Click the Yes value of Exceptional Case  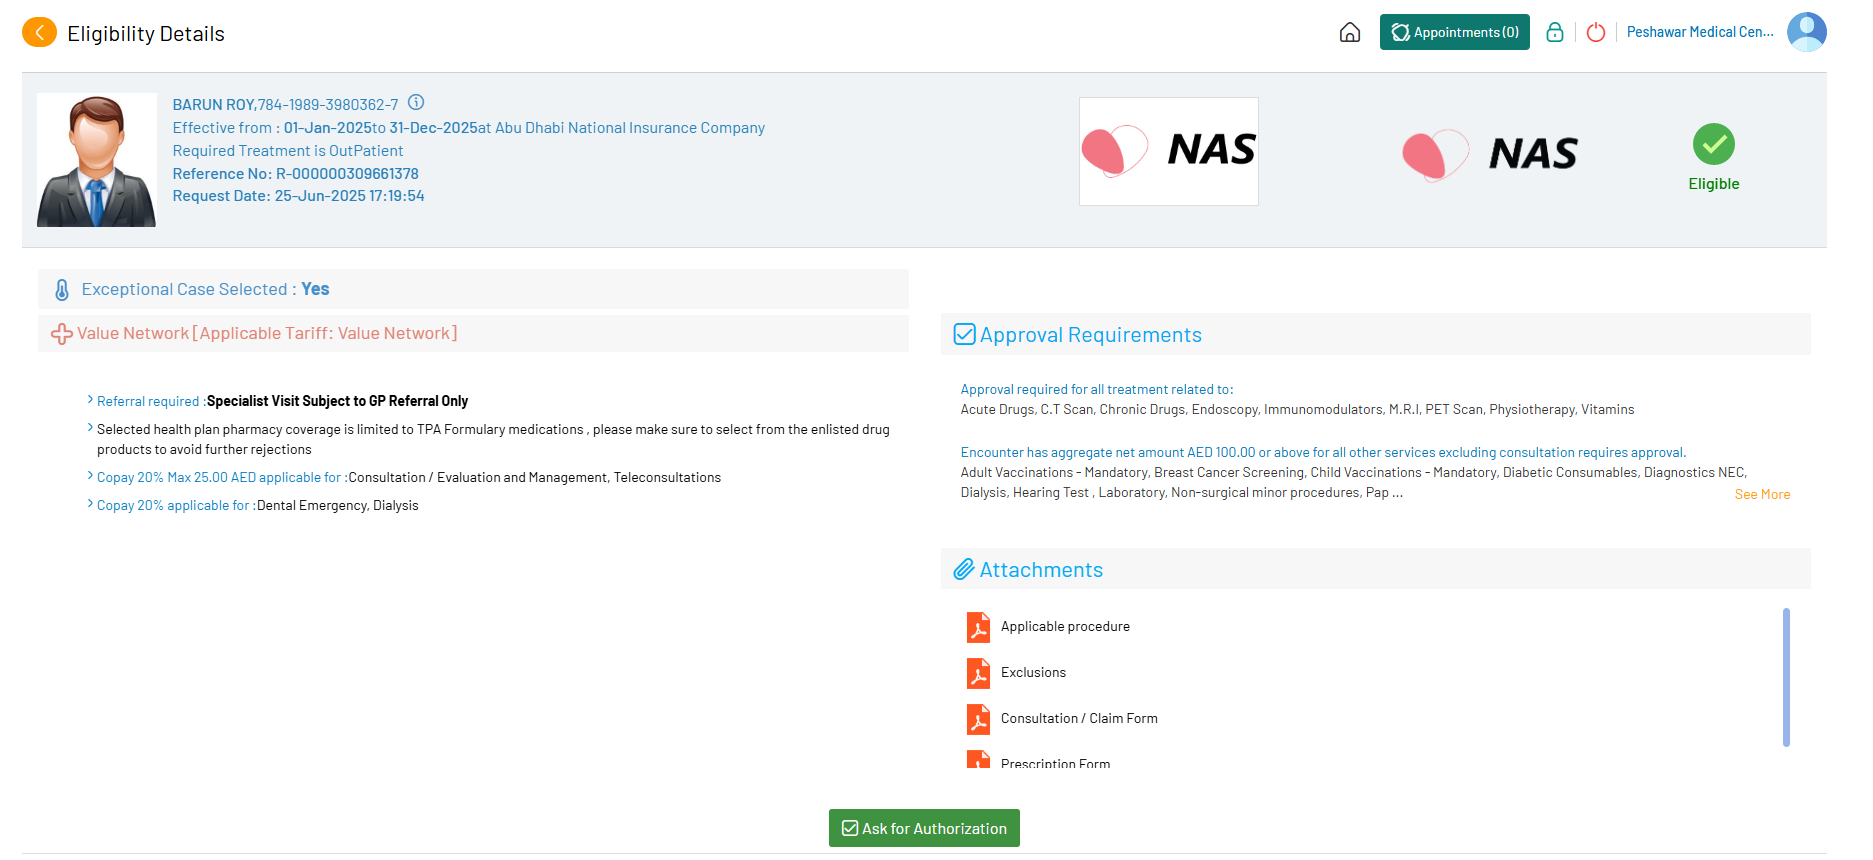tap(315, 289)
